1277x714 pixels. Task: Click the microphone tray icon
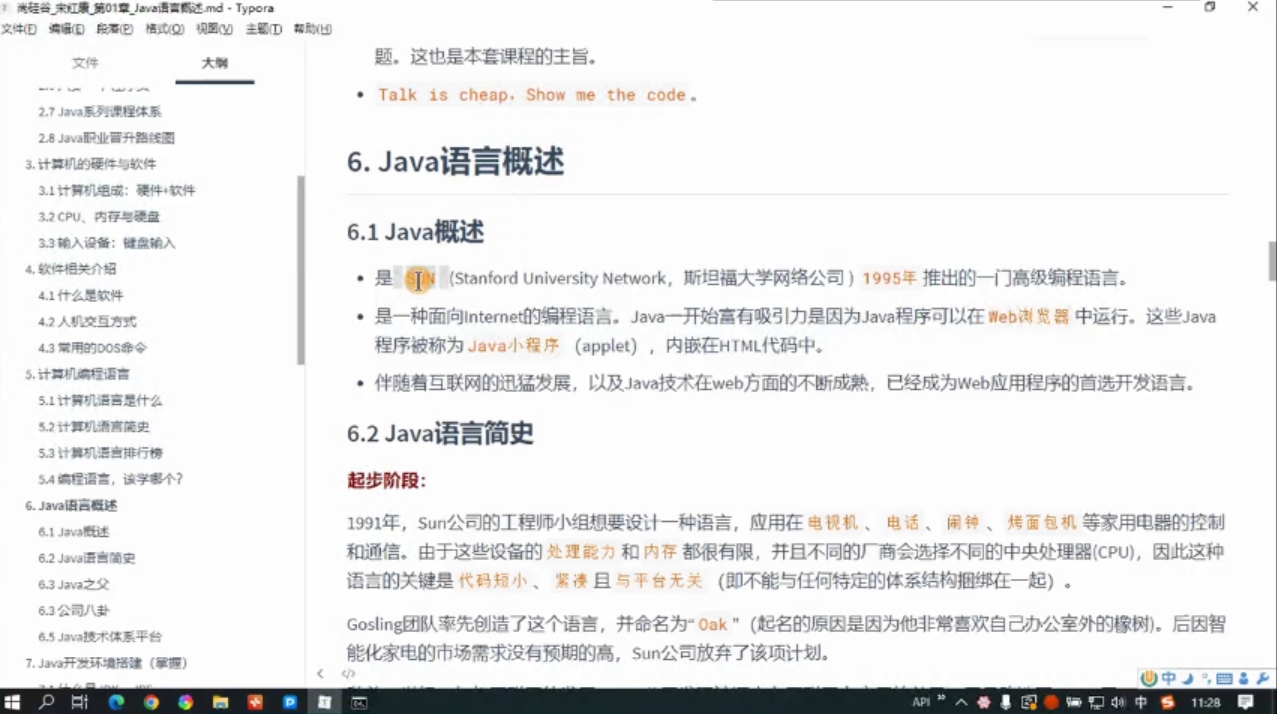tap(1006, 702)
